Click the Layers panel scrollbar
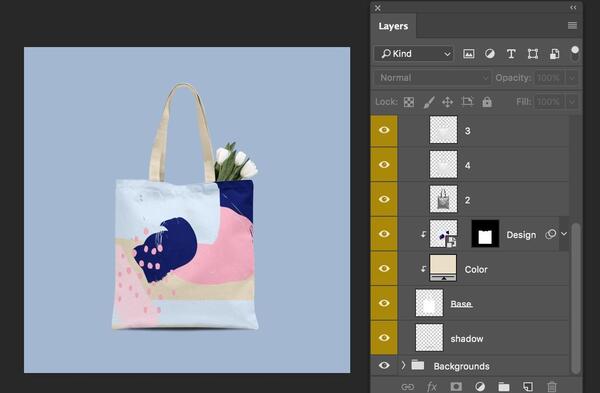The width and height of the screenshot is (600, 393). point(576,298)
